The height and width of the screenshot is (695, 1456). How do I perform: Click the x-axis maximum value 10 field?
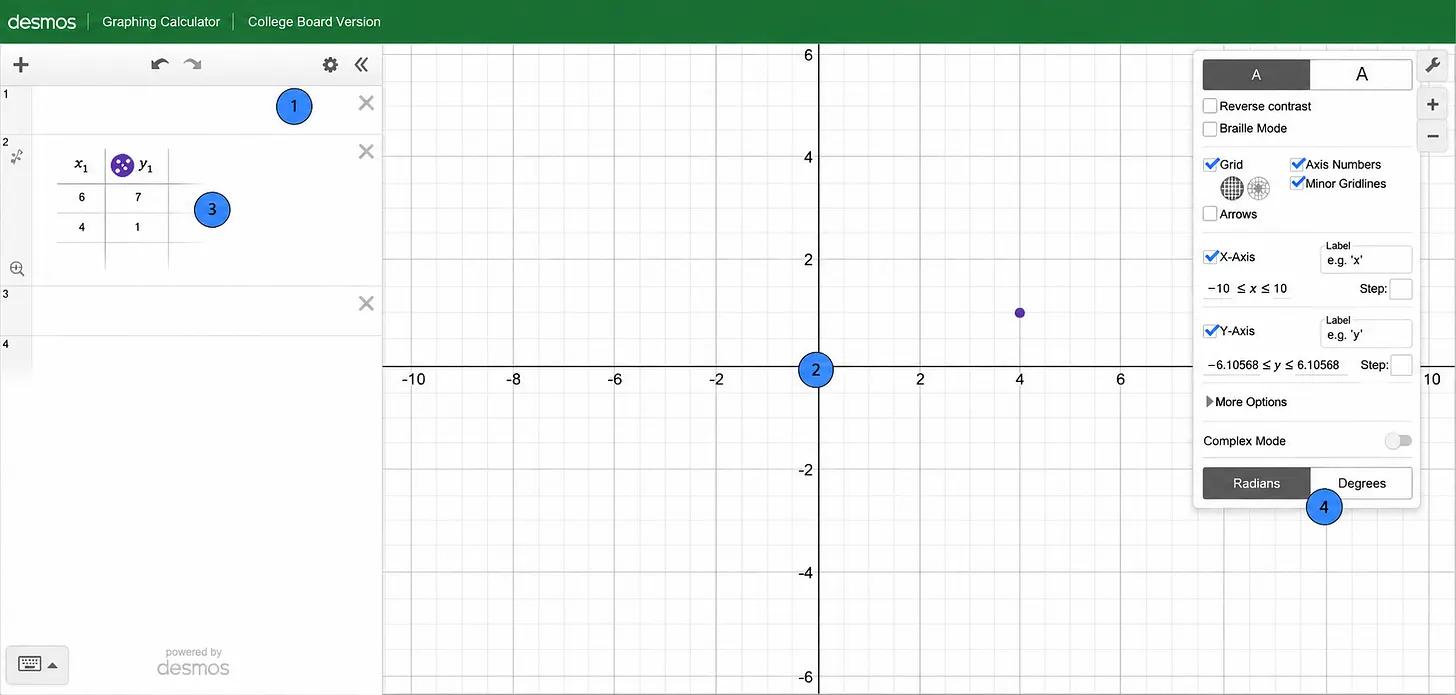[1279, 289]
